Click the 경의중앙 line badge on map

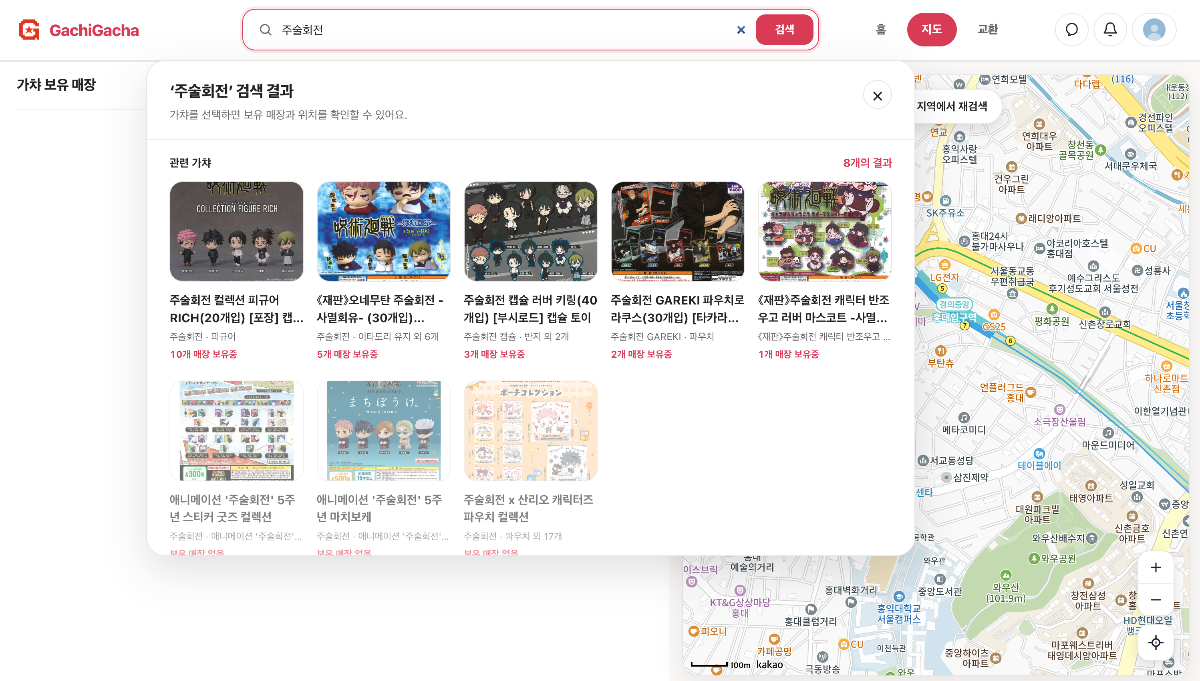(954, 304)
